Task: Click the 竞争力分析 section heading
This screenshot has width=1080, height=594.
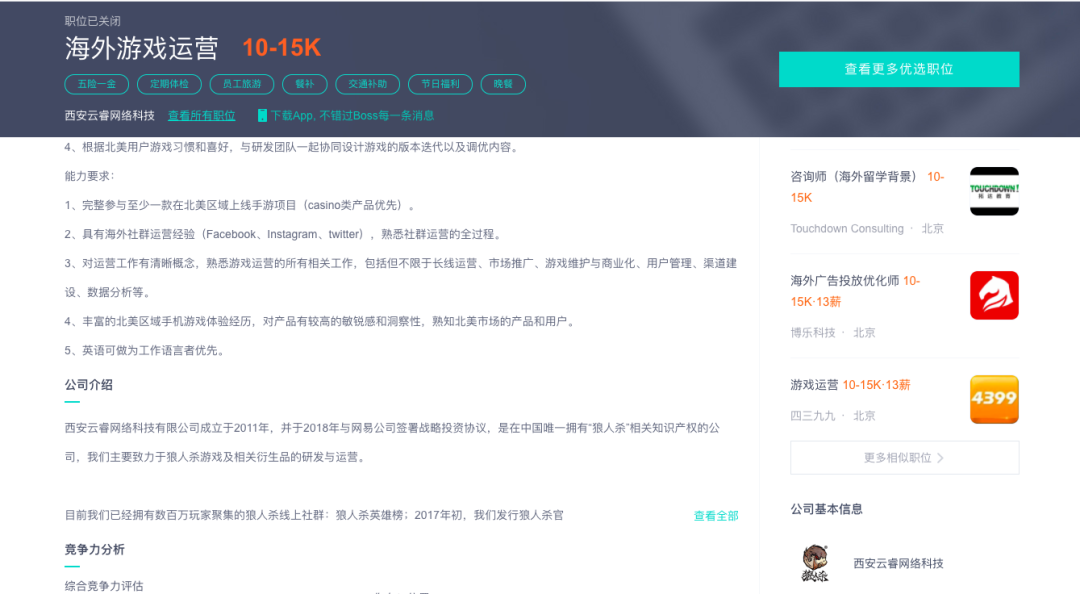Action: (95, 550)
